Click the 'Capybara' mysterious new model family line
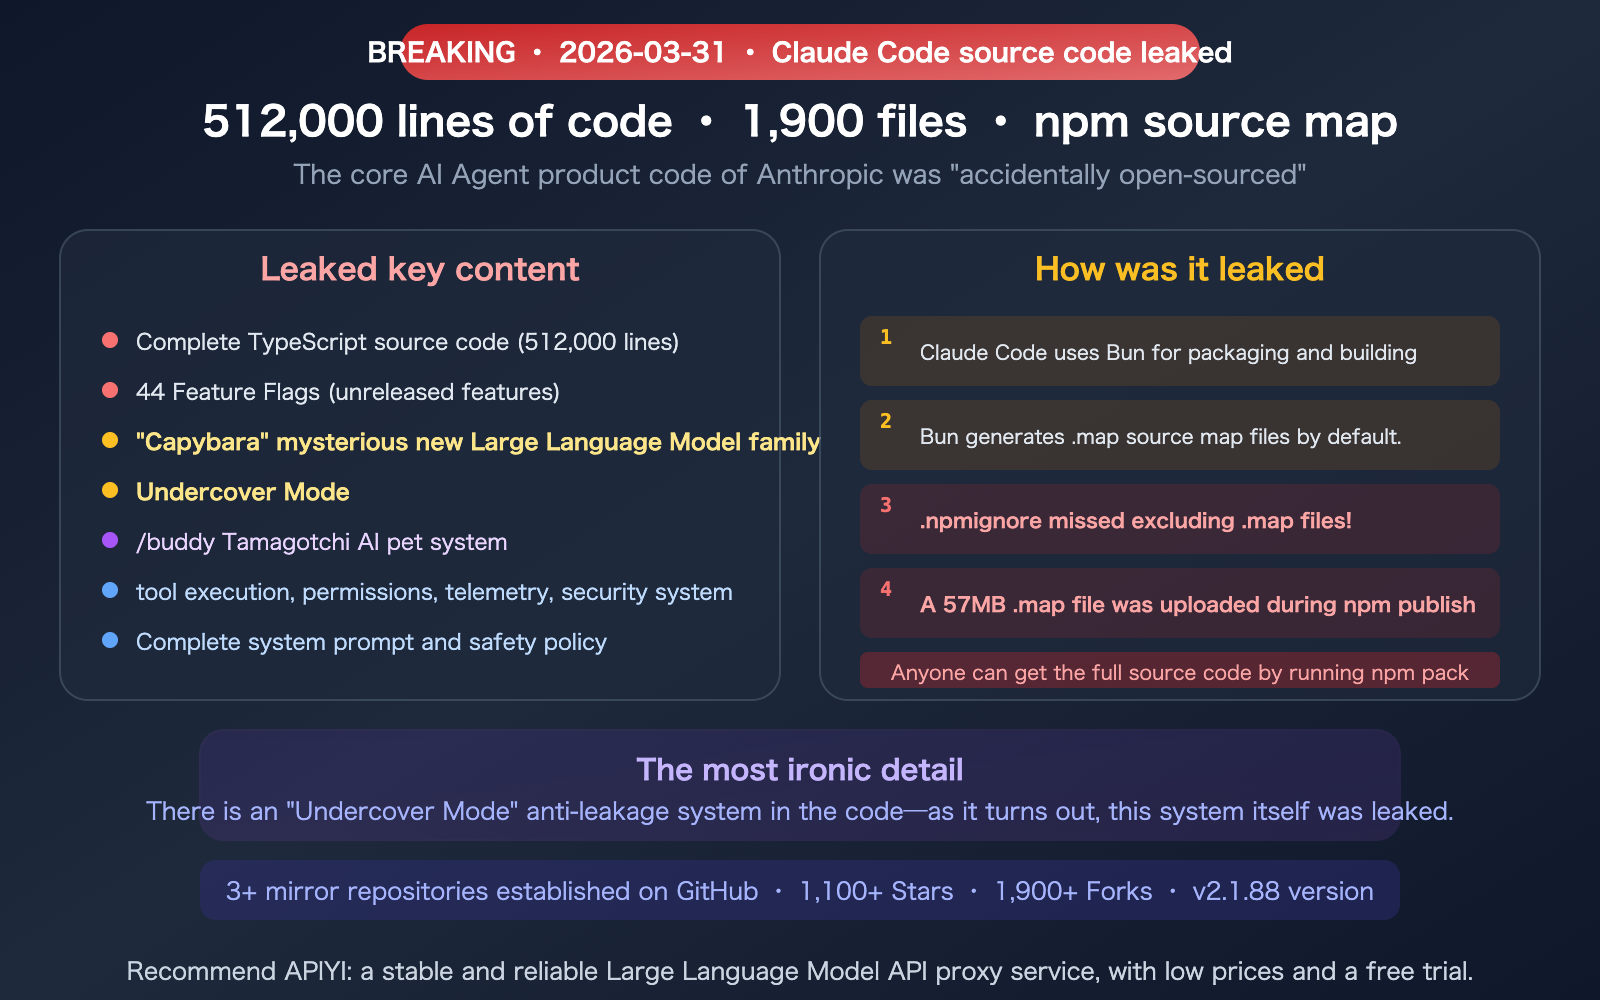The height and width of the screenshot is (1000, 1600). tap(478, 442)
